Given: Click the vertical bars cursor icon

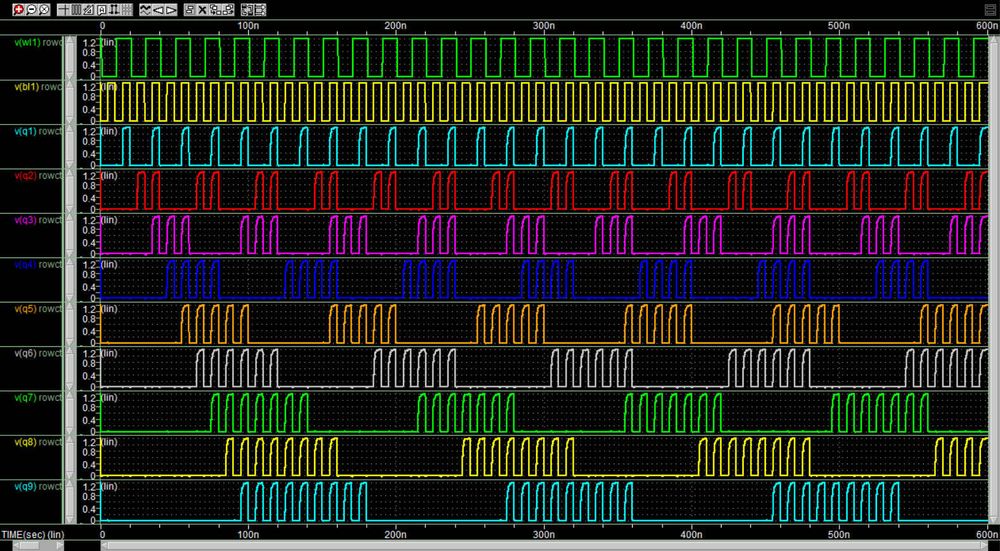Looking at the screenshot, I should pyautogui.click(x=76, y=9).
